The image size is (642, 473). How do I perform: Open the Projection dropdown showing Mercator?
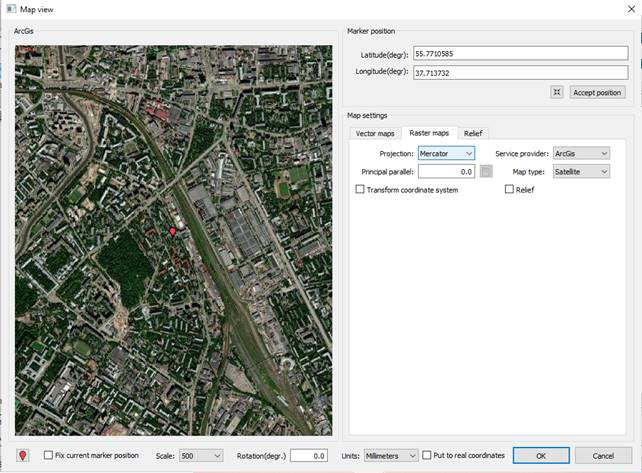[446, 153]
